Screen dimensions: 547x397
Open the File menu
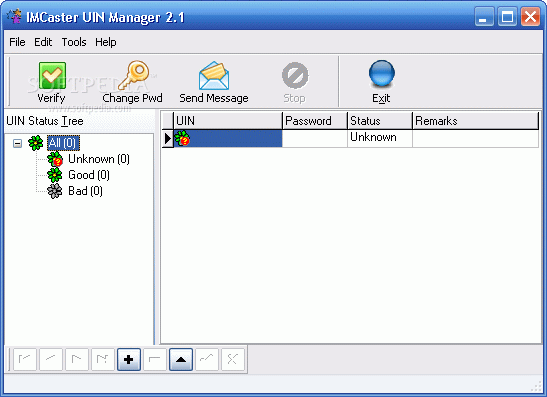(17, 42)
